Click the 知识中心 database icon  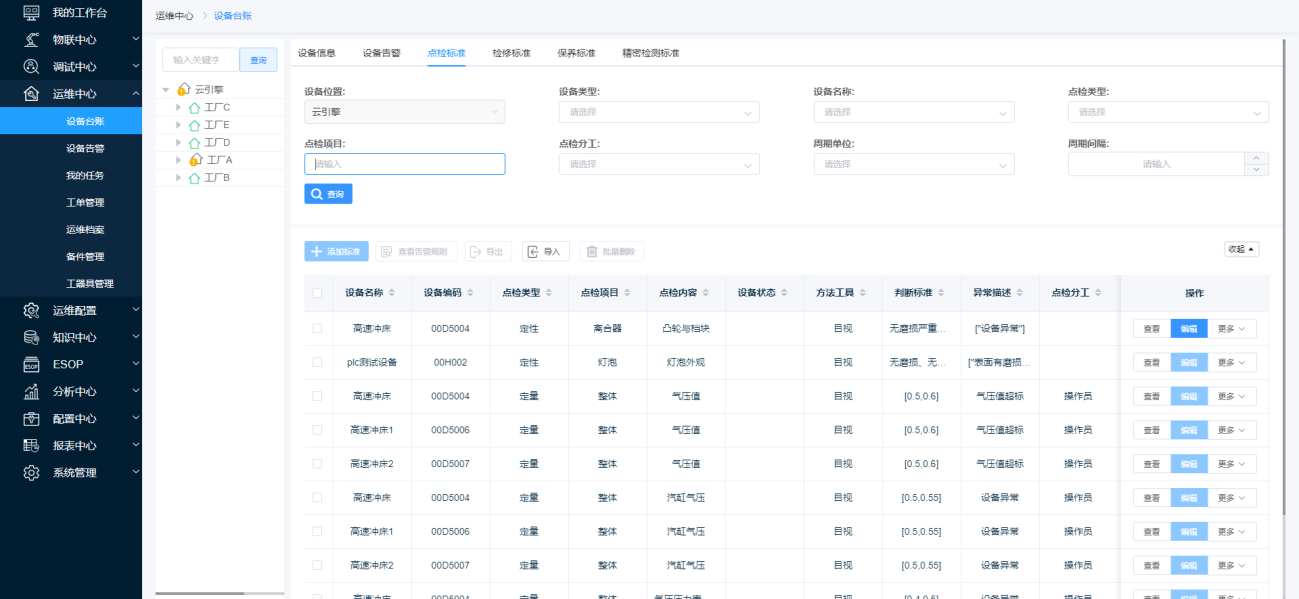(31, 337)
